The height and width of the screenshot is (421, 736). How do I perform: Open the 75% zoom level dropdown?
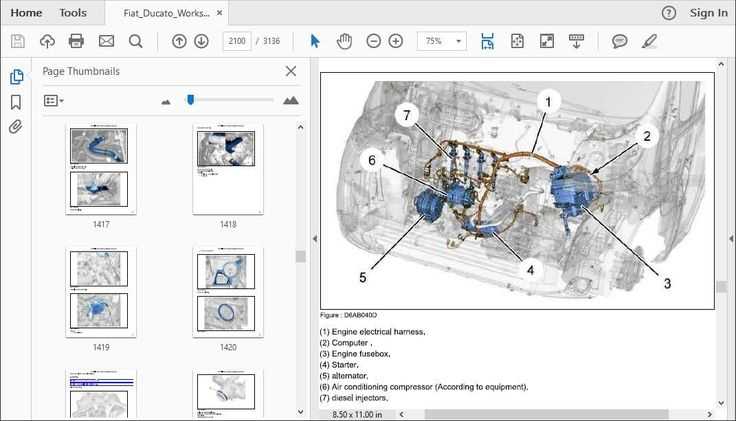point(442,41)
